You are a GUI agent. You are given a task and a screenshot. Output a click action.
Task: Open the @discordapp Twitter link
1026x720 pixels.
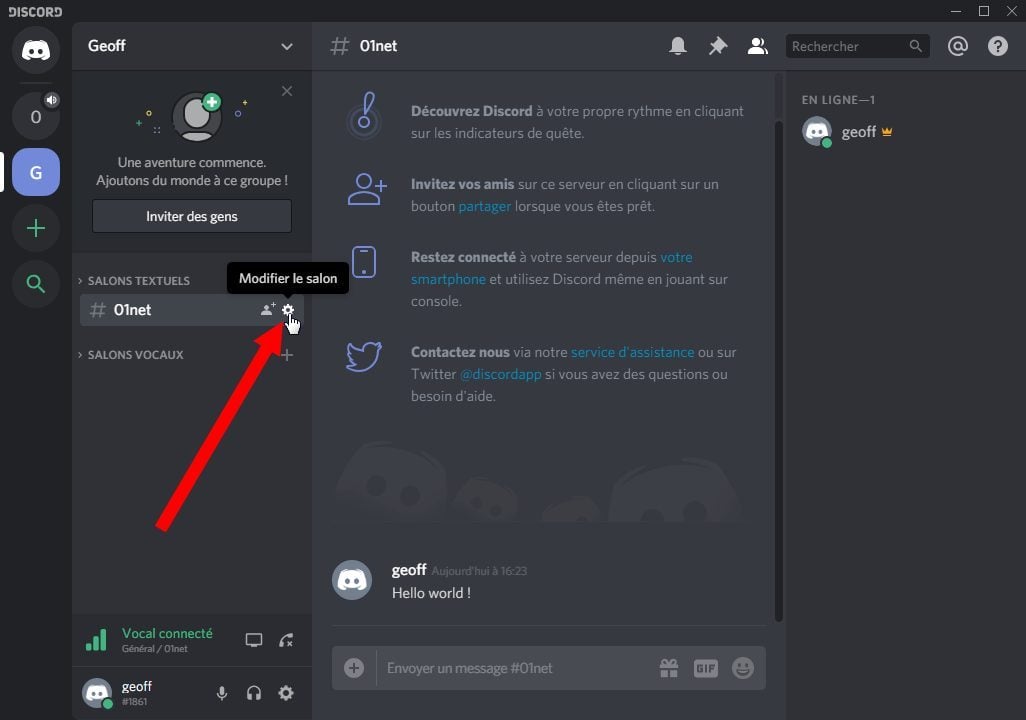click(501, 374)
